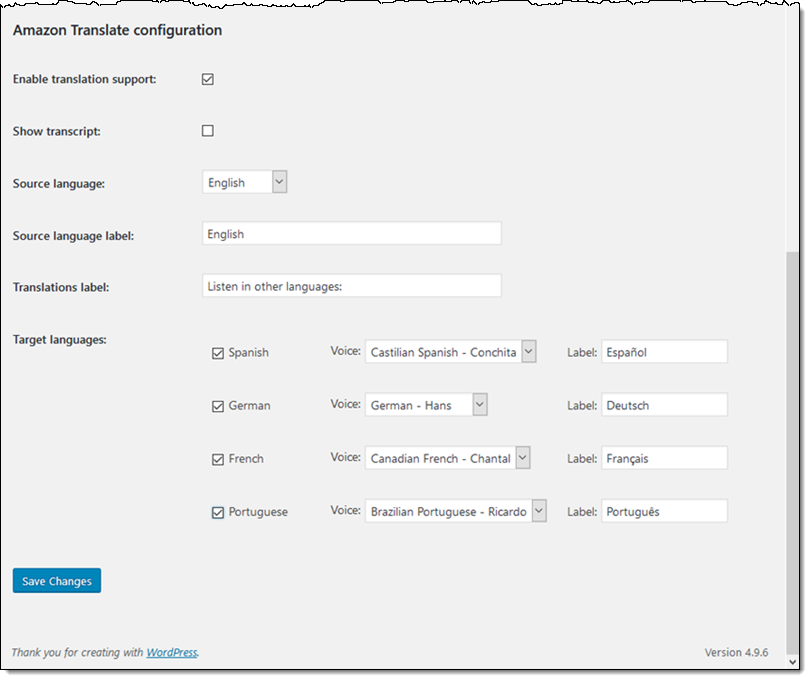This screenshot has width=810, height=680.
Task: Open German - Hans voice dropdown
Action: point(426,405)
